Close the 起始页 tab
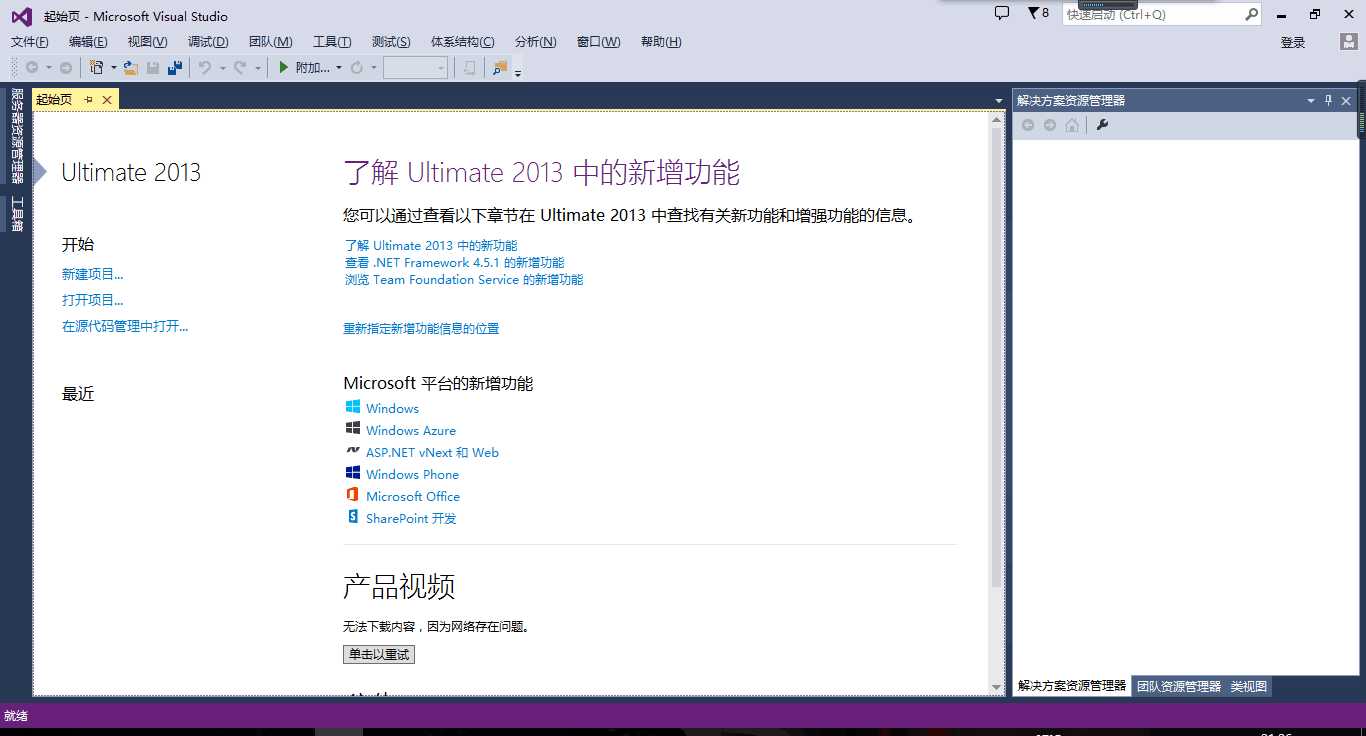 click(107, 99)
